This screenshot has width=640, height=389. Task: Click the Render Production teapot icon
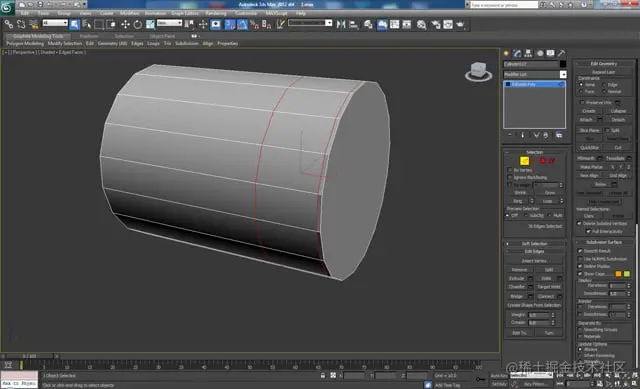pyautogui.click(x=460, y=24)
